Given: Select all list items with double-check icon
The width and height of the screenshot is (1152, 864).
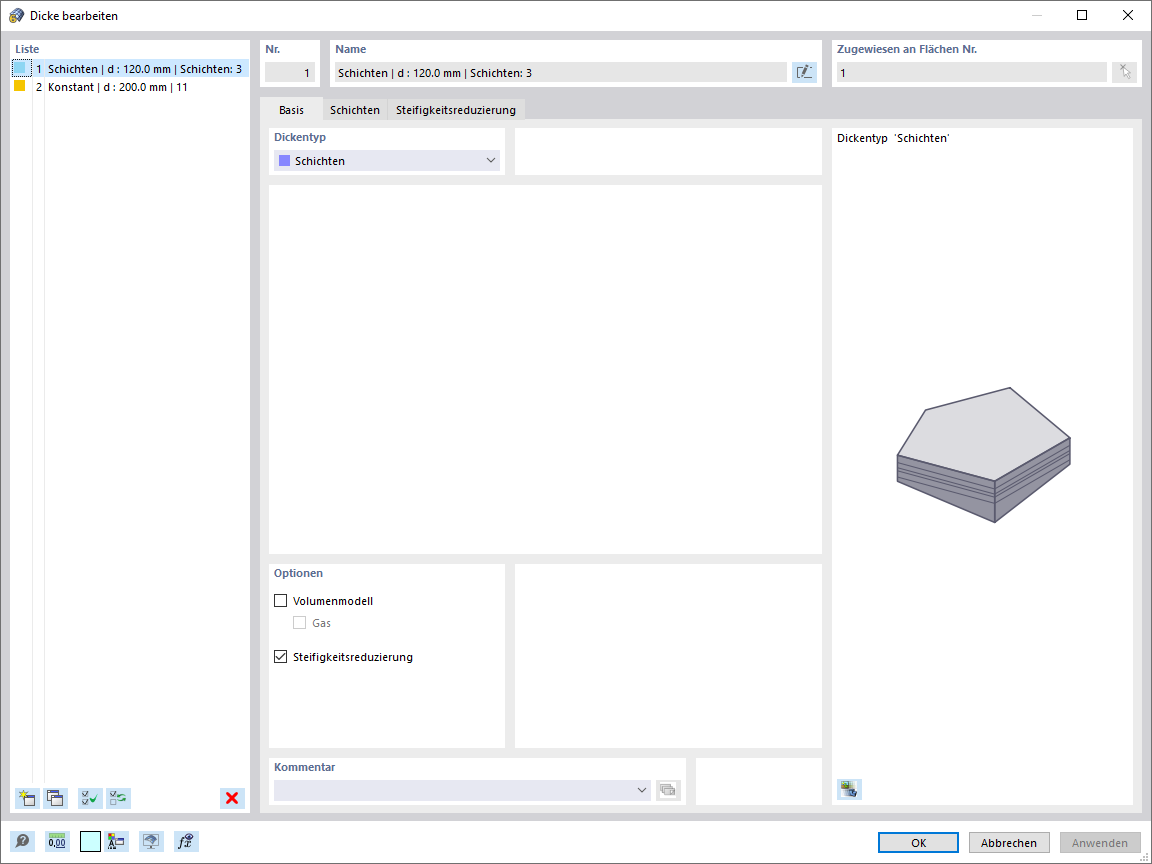Looking at the screenshot, I should pyautogui.click(x=90, y=798).
